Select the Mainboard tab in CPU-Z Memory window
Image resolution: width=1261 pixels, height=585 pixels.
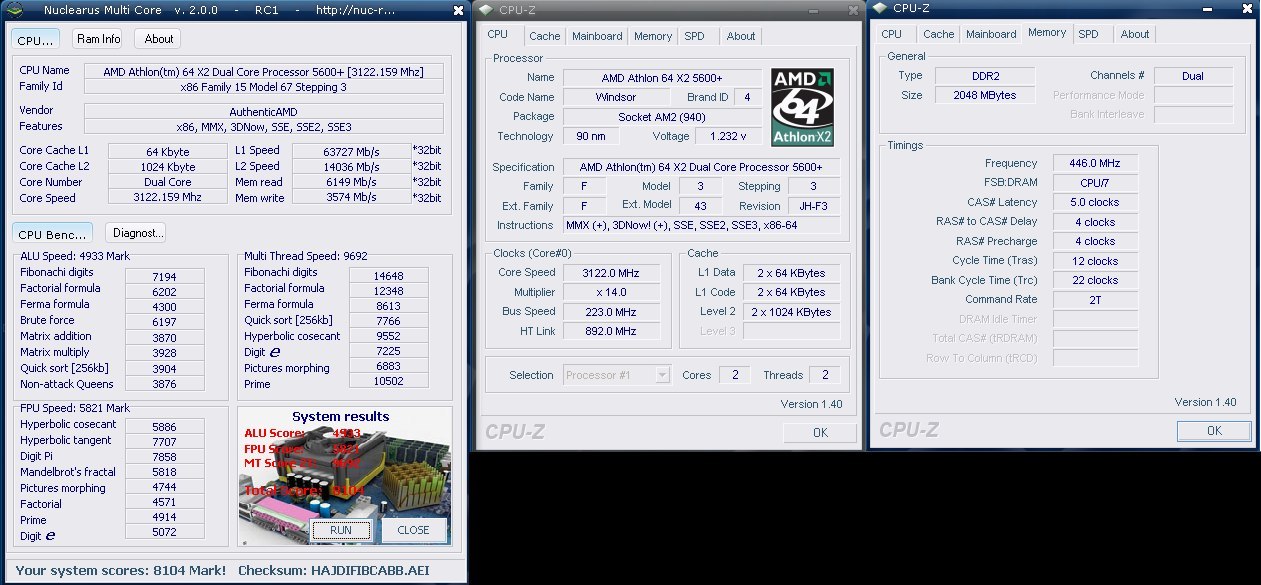click(x=991, y=34)
